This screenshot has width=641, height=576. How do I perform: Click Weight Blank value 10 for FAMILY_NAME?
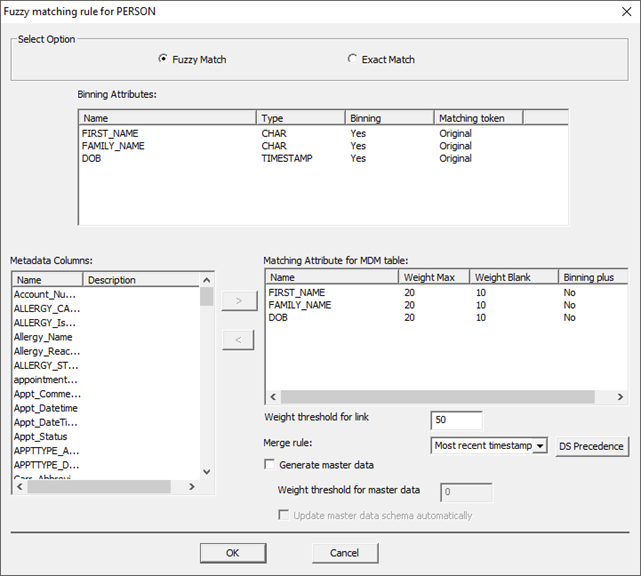coord(481,305)
